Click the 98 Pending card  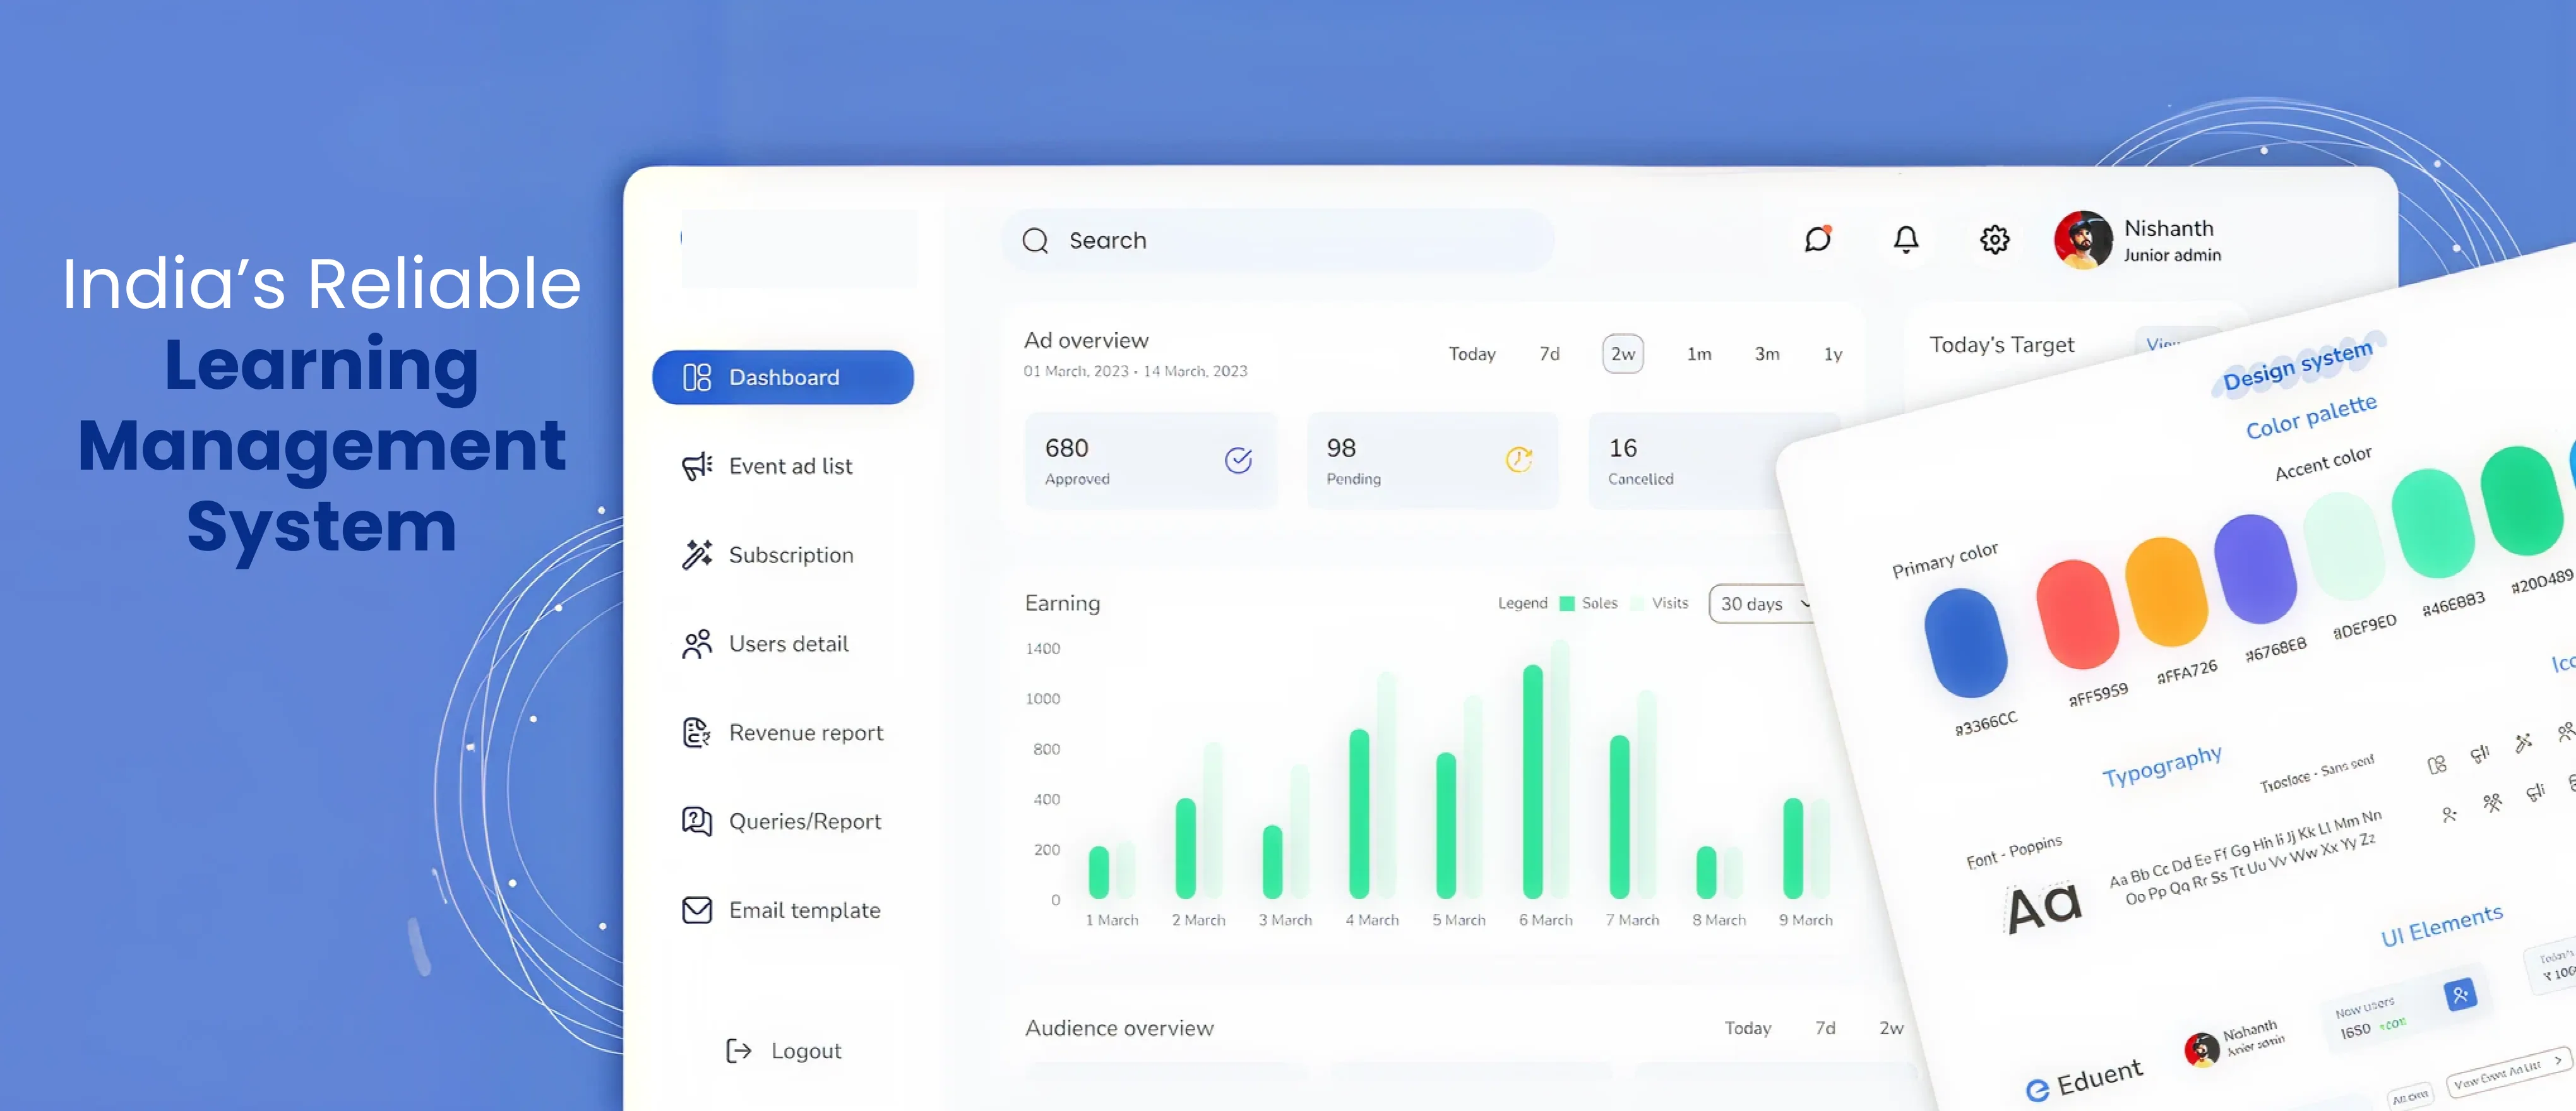tap(1432, 461)
